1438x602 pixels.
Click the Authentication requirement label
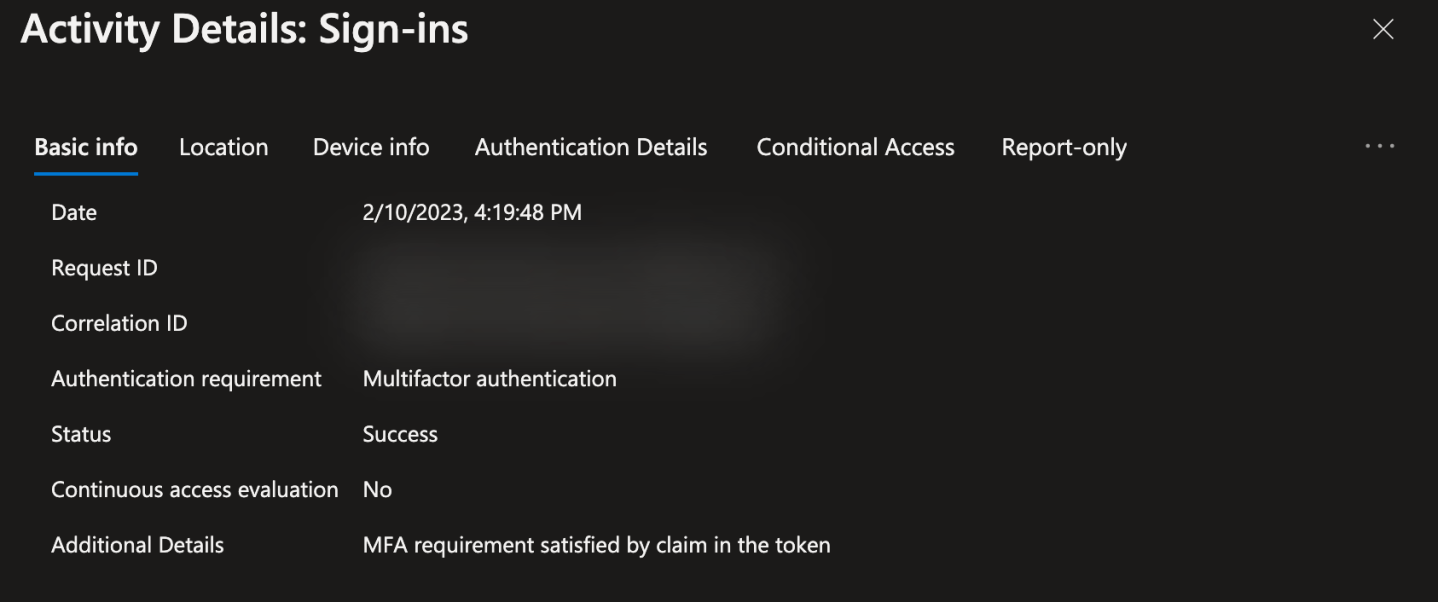[x=186, y=378]
